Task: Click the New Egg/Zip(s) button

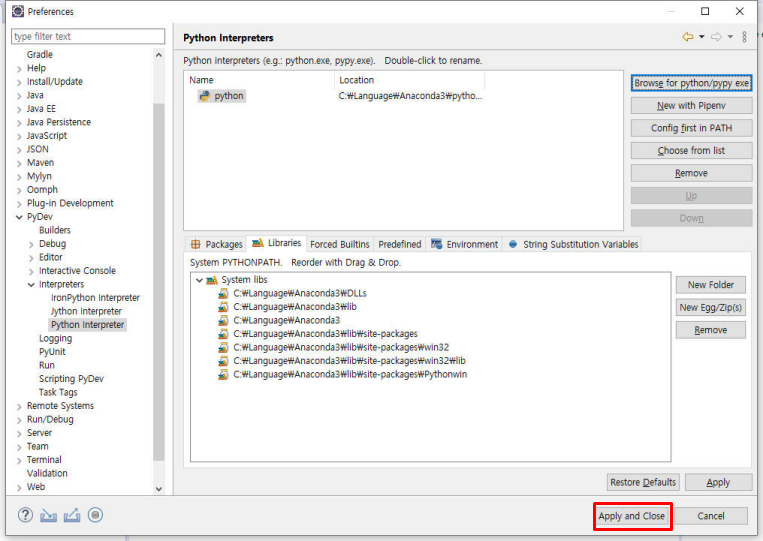Action: [710, 307]
